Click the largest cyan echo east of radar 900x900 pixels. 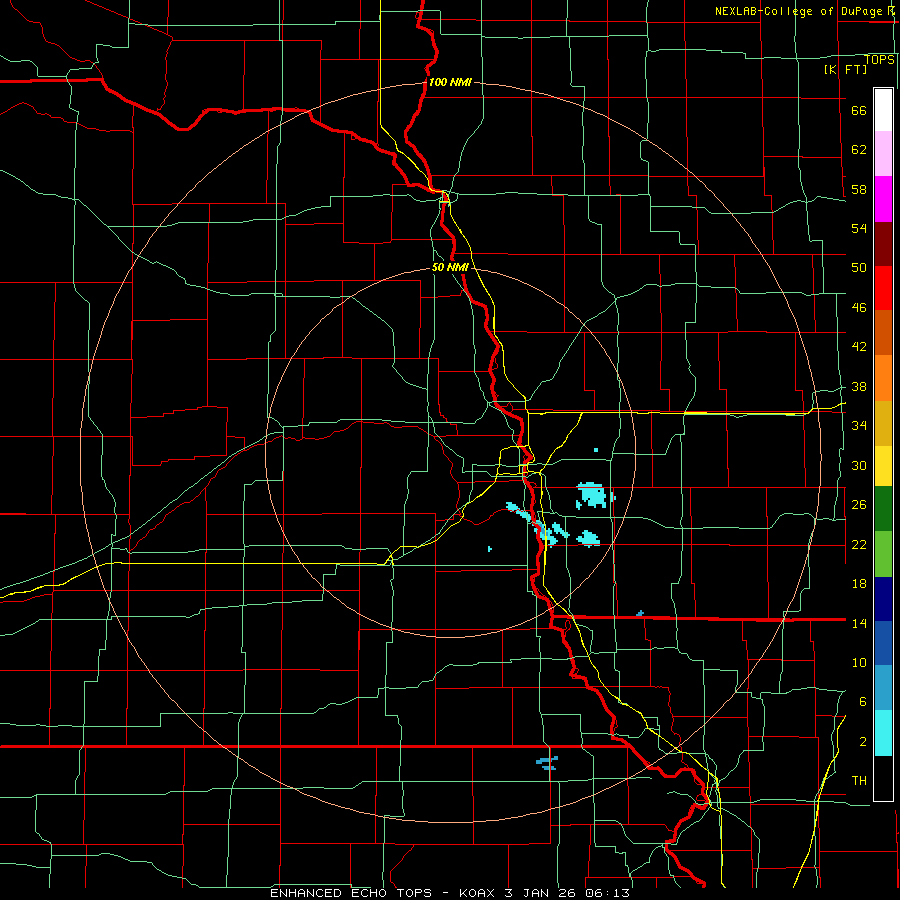click(591, 495)
